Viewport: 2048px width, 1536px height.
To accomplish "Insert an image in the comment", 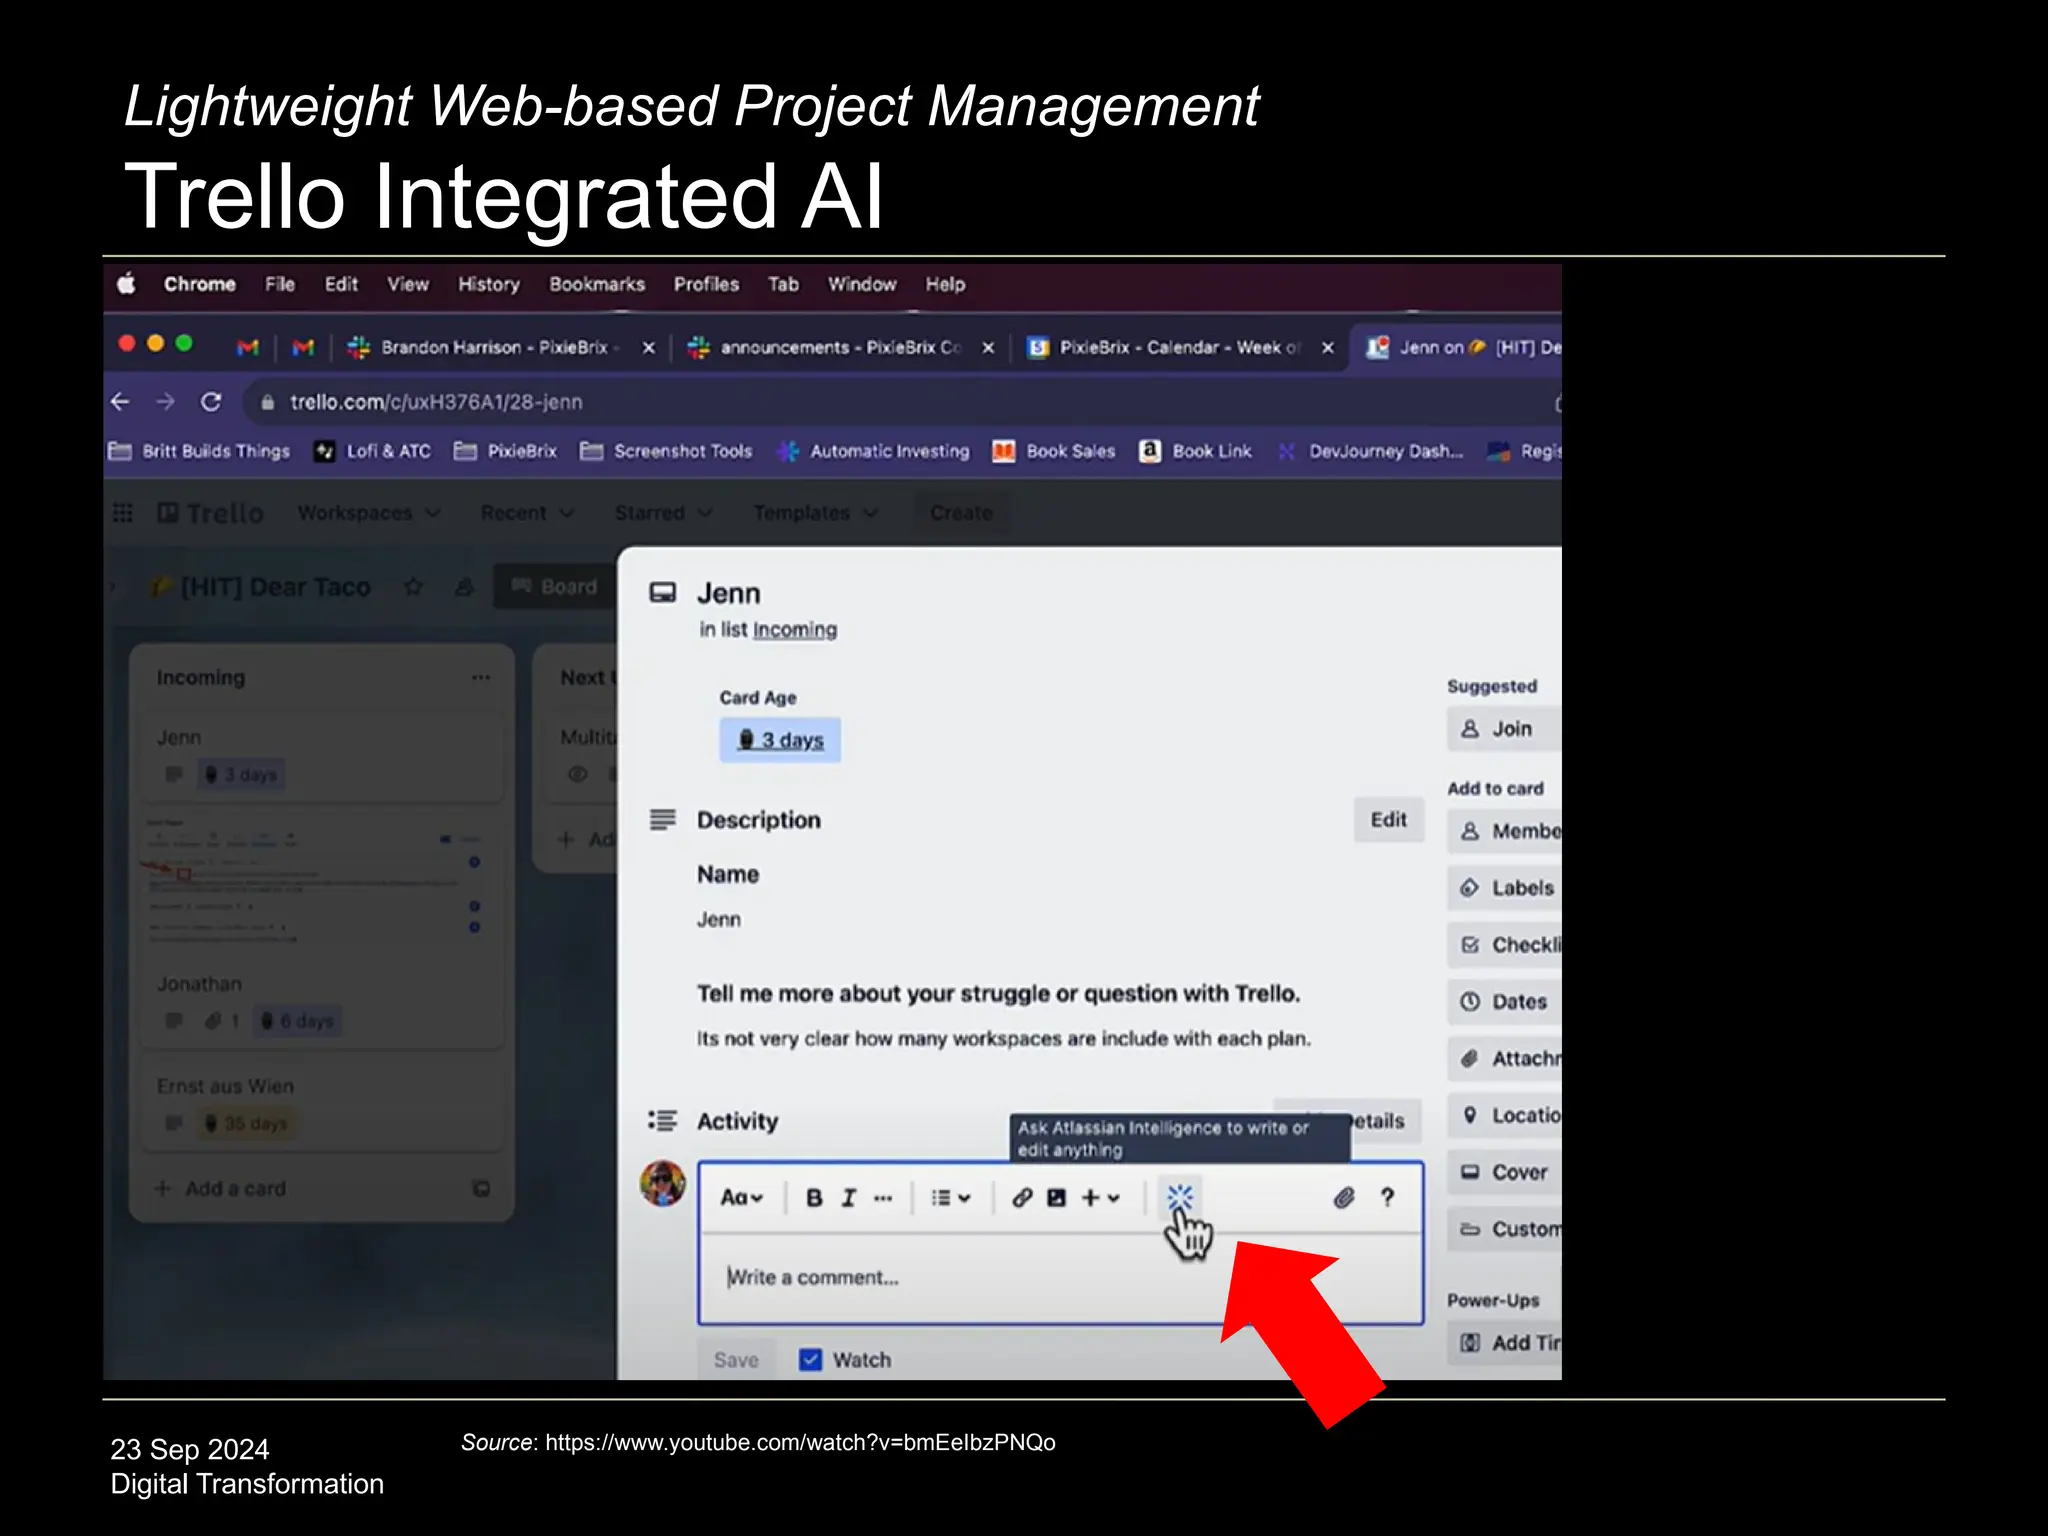I will click(1056, 1198).
